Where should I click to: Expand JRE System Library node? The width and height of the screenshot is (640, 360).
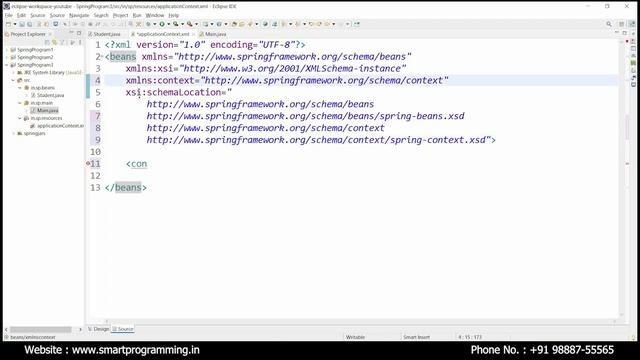tap(13, 73)
